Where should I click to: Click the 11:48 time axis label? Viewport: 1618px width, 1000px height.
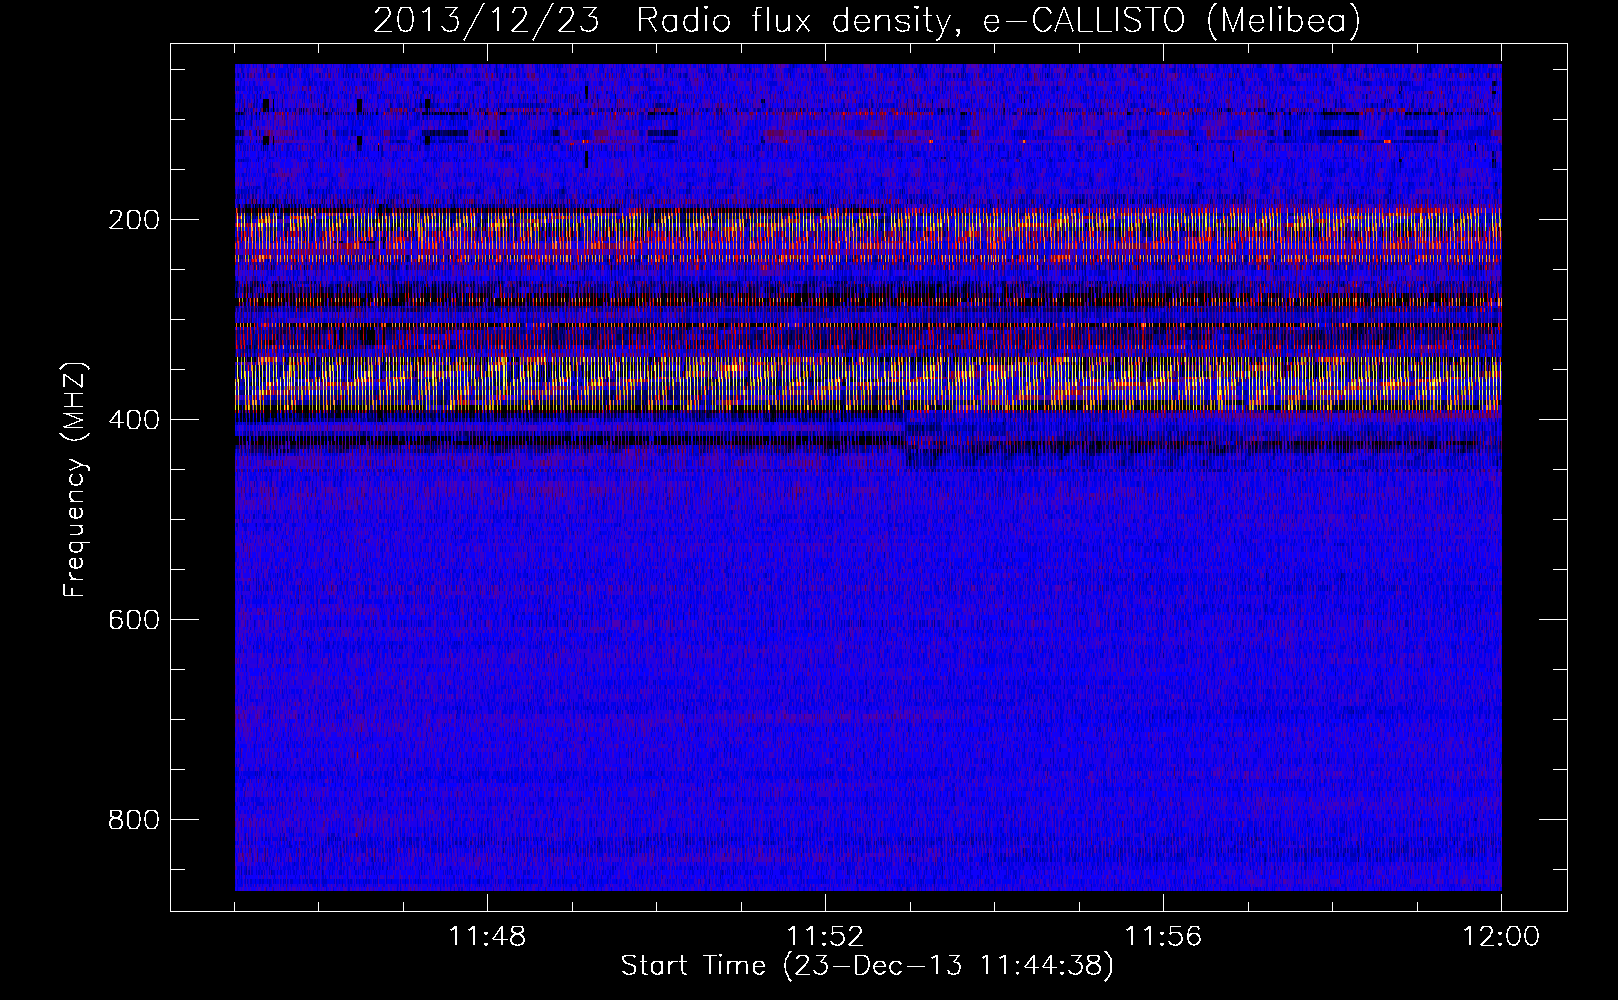[487, 937]
